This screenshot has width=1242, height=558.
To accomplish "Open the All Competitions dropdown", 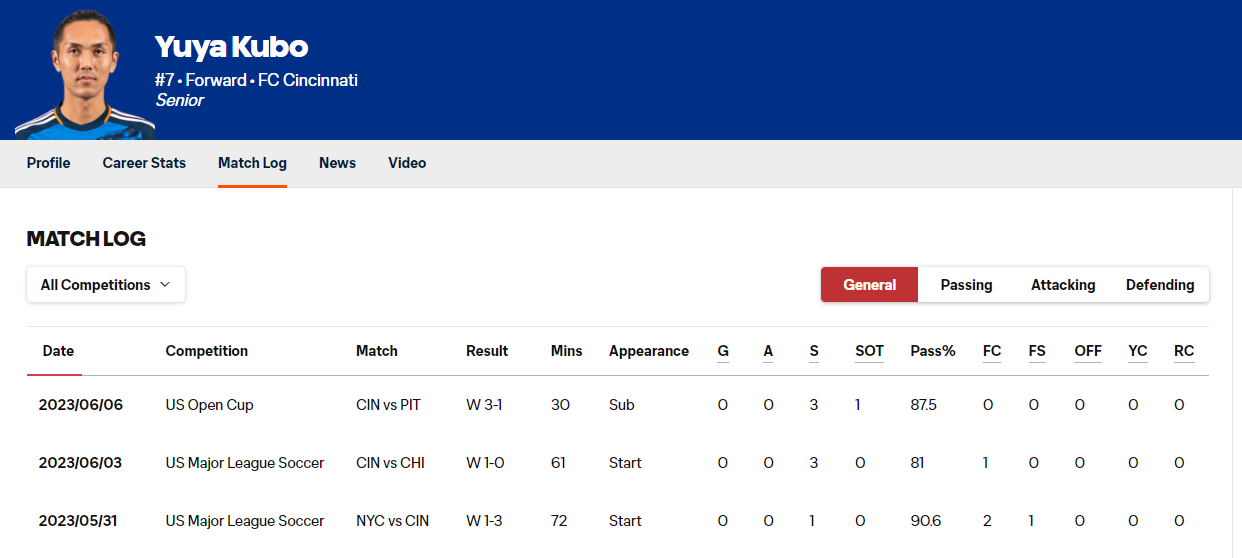I will click(x=106, y=285).
